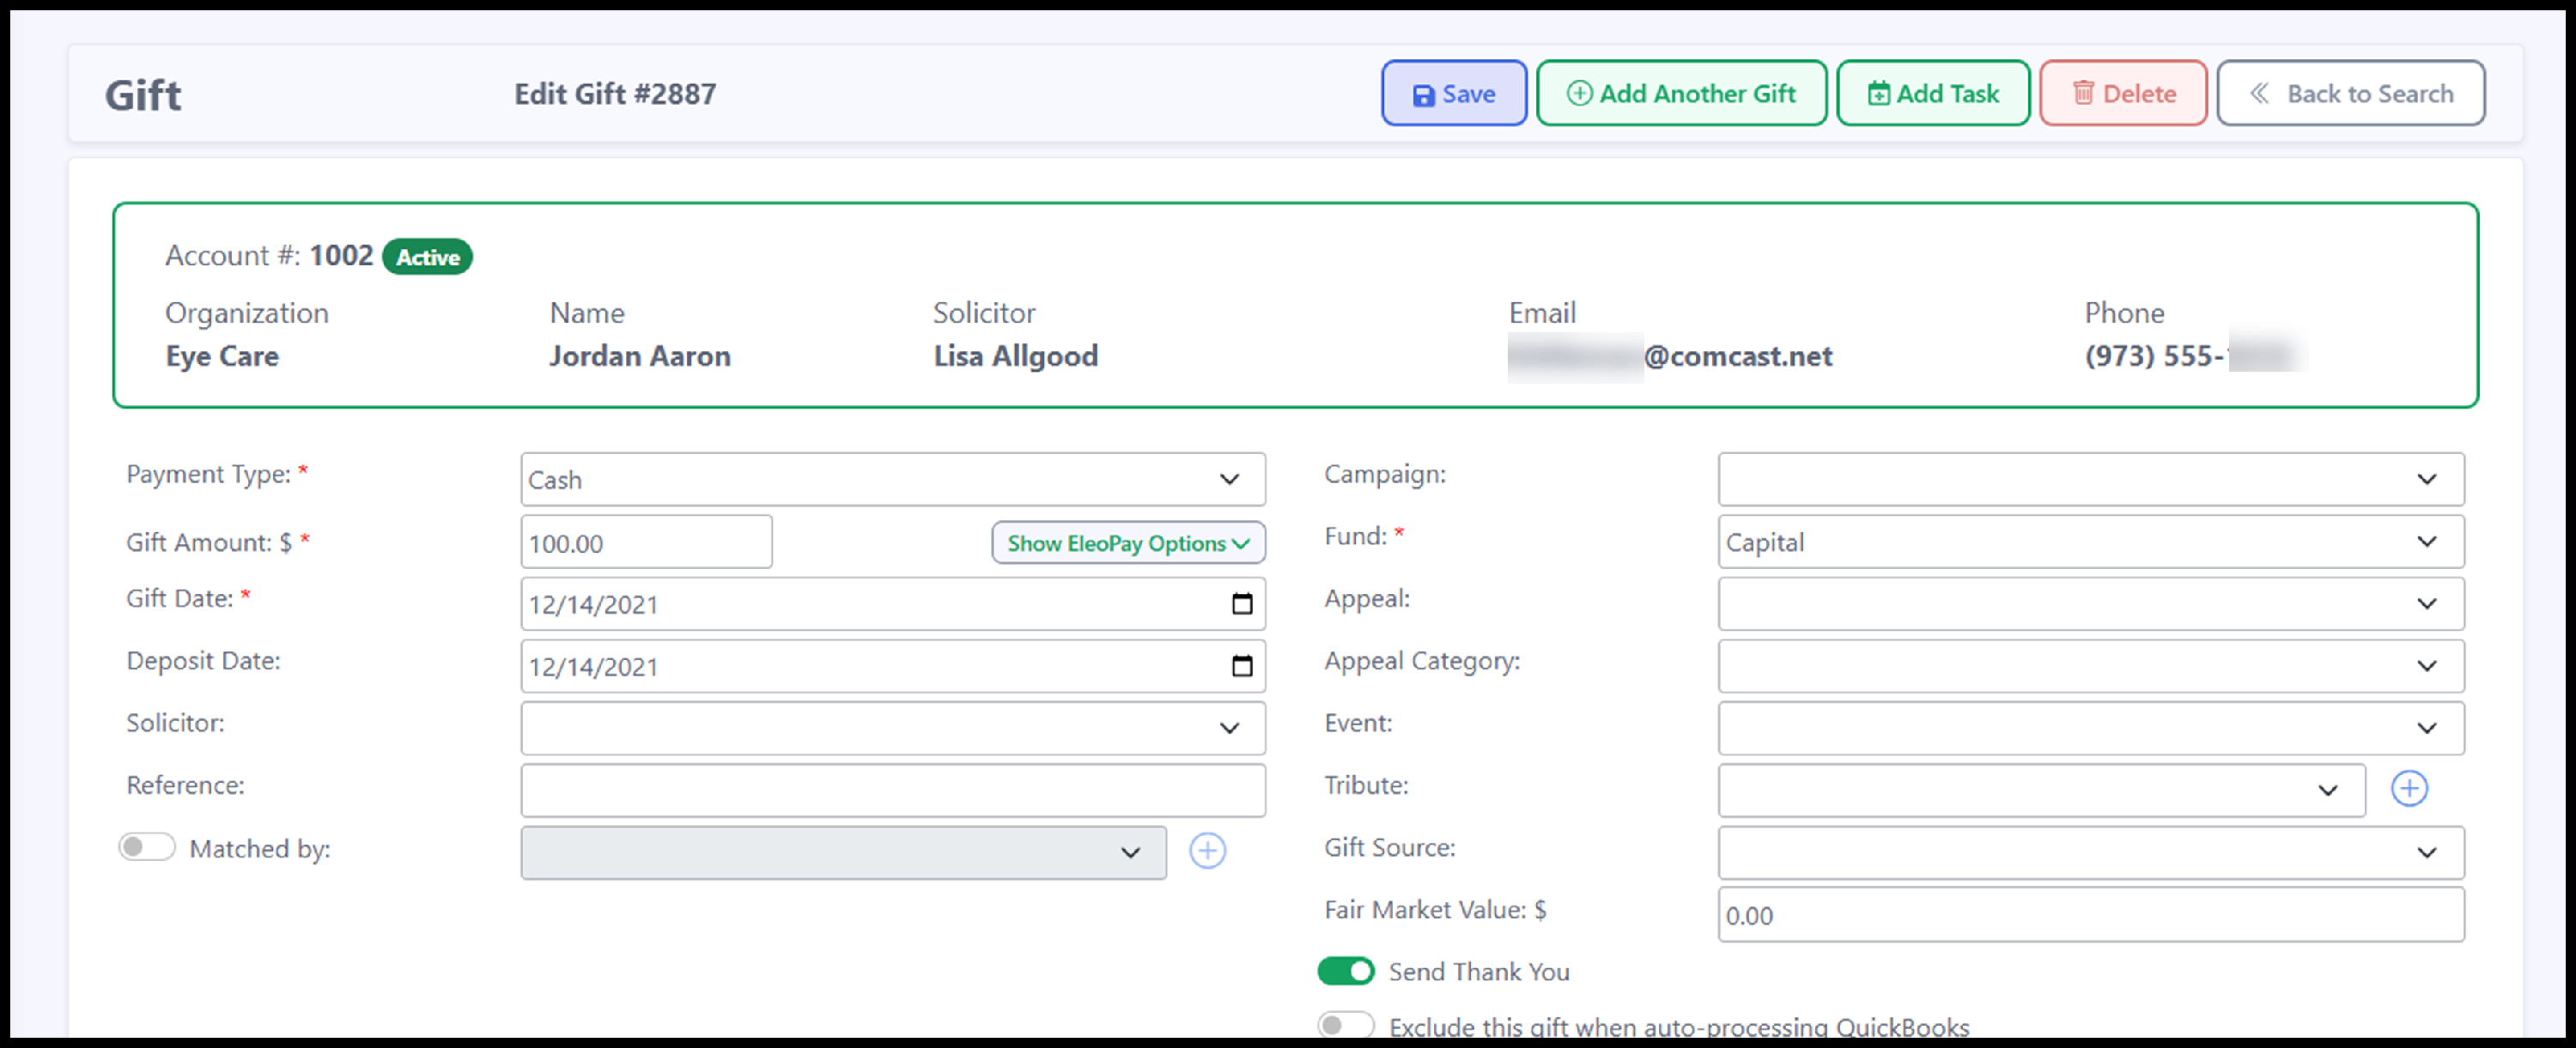
Task: Open the Campaign dropdown
Action: pos(2090,480)
